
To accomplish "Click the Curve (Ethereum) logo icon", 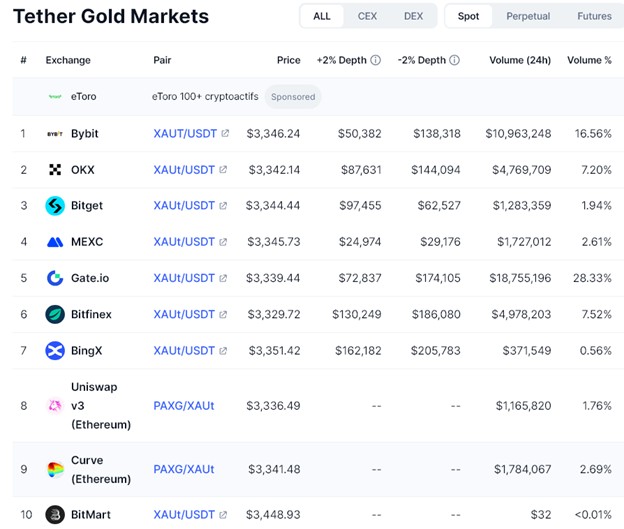I will (56, 470).
